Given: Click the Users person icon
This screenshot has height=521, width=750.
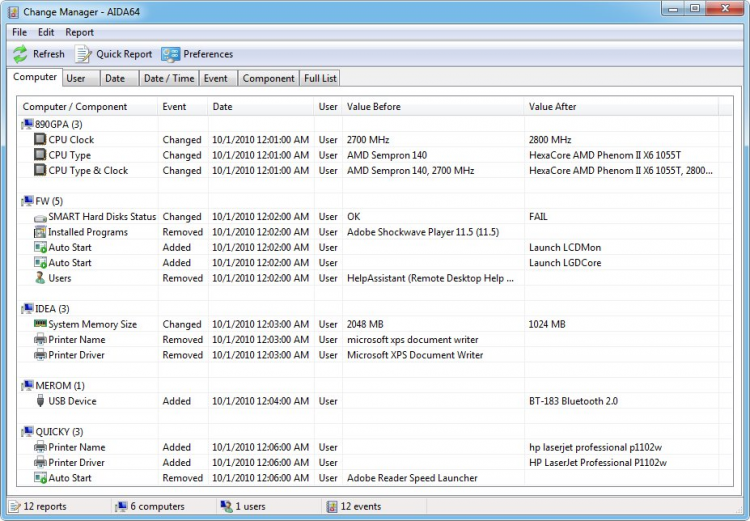Looking at the screenshot, I should [x=40, y=277].
